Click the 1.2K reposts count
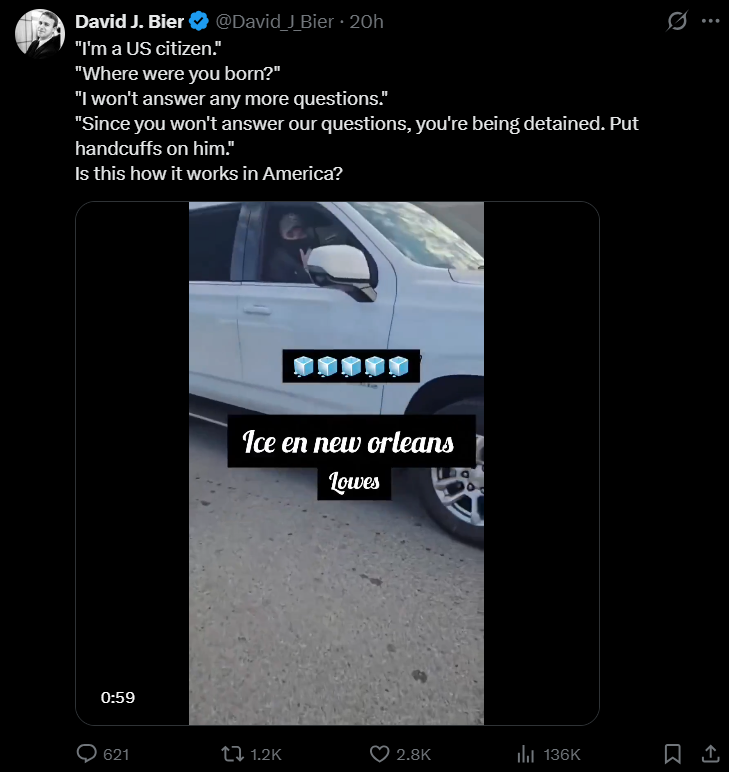 [x=266, y=754]
